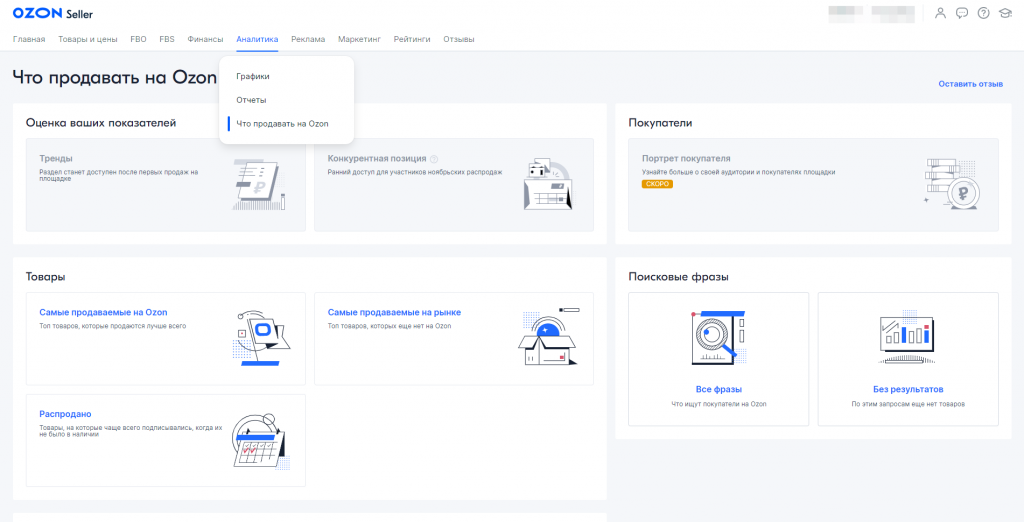This screenshot has height=522, width=1024.
Task: Click the Оценка ваших показателей heading
Action: (101, 123)
